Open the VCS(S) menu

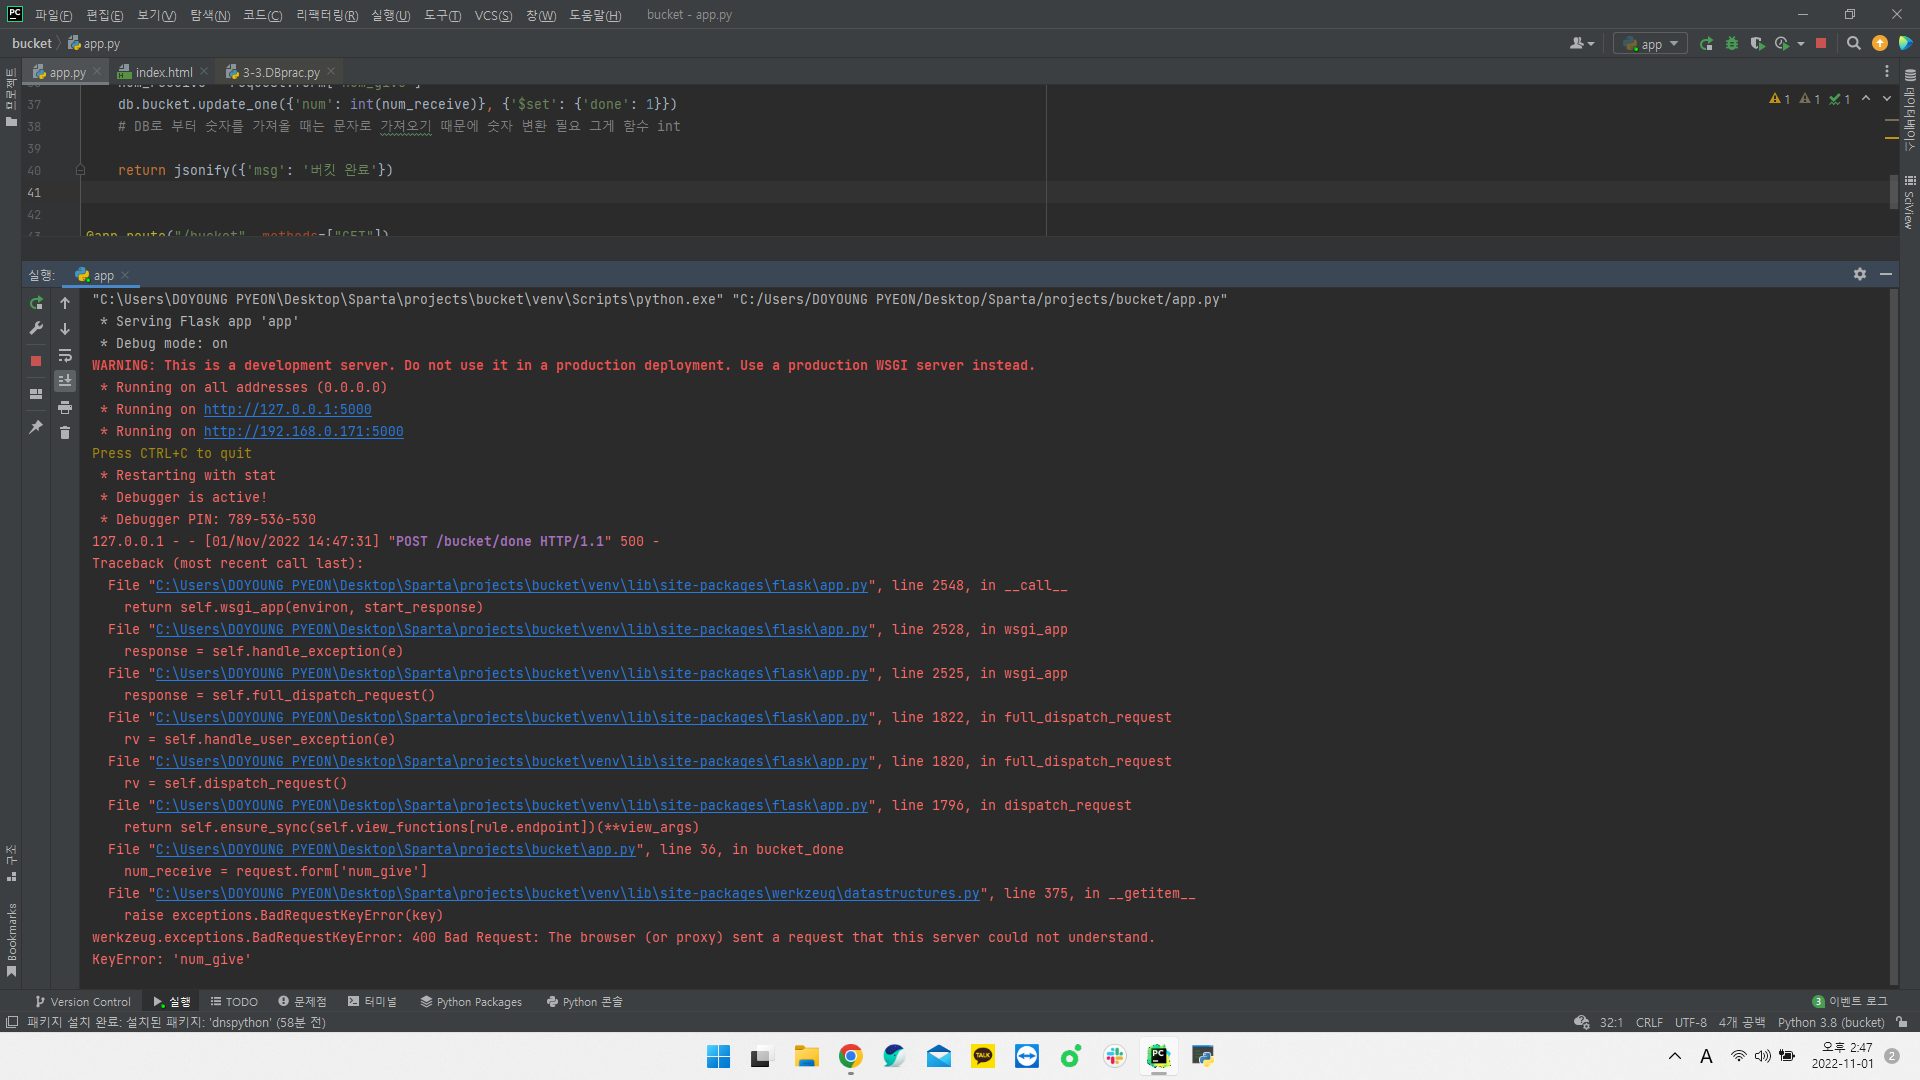pos(493,15)
